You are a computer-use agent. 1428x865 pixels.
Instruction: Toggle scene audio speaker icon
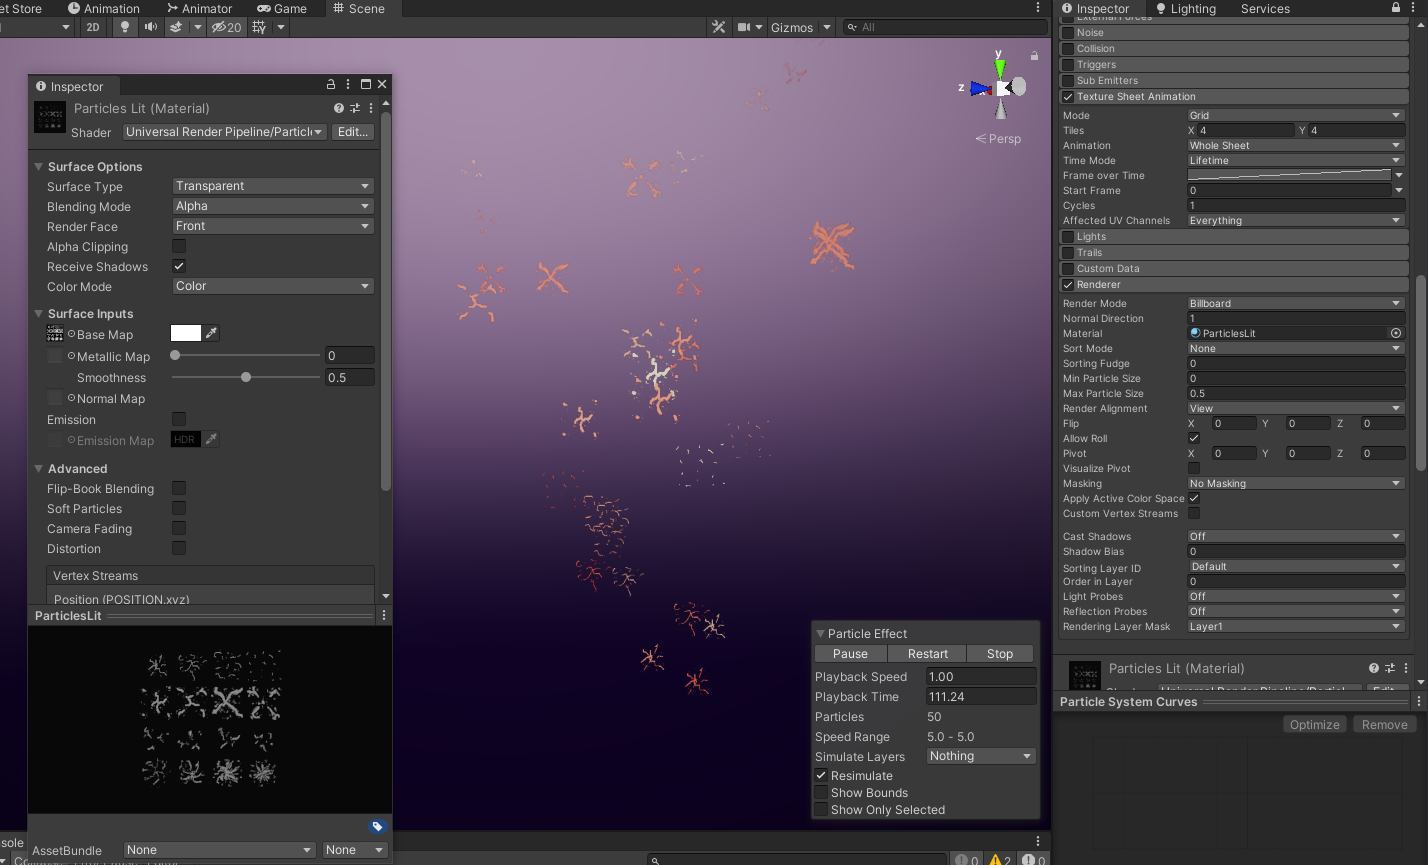click(150, 27)
